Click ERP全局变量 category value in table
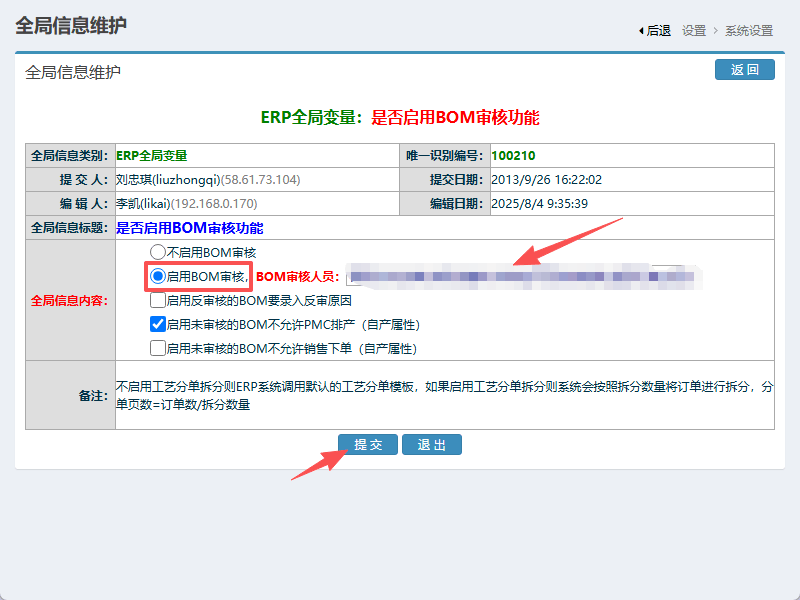 (152, 156)
